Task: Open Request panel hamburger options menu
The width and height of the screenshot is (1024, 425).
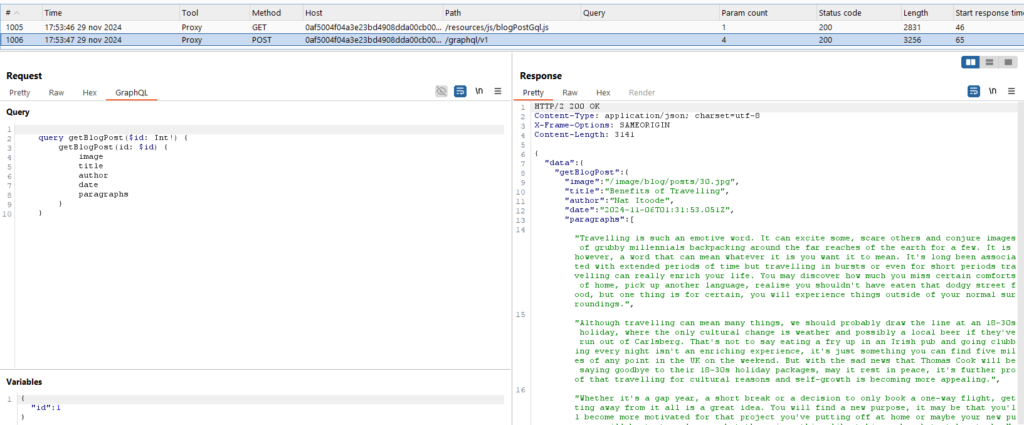Action: (x=498, y=91)
